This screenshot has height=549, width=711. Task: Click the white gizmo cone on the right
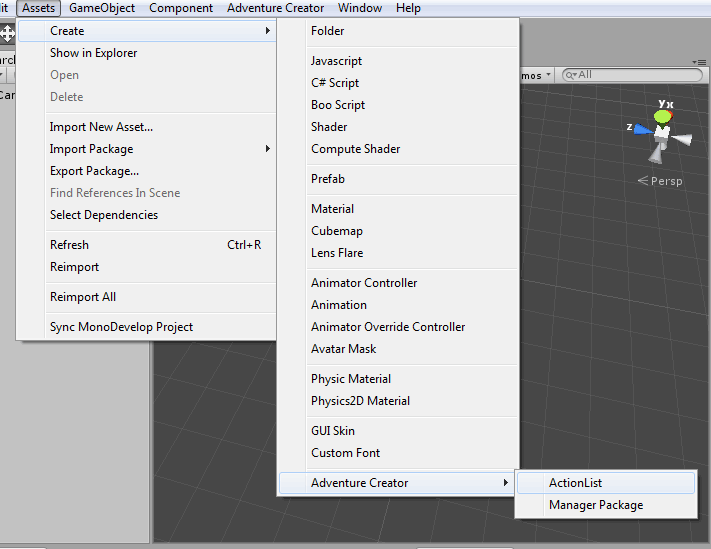(682, 139)
